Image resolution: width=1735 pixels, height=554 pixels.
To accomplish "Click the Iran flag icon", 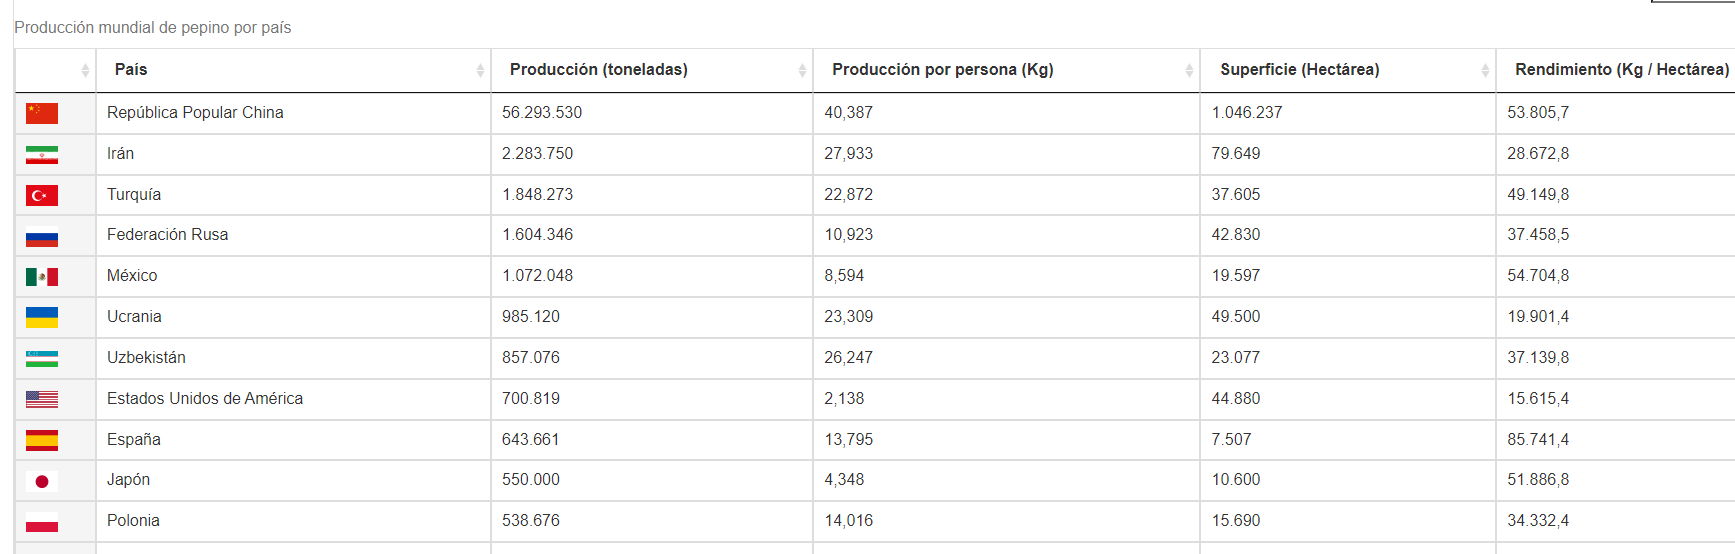I will point(42,154).
